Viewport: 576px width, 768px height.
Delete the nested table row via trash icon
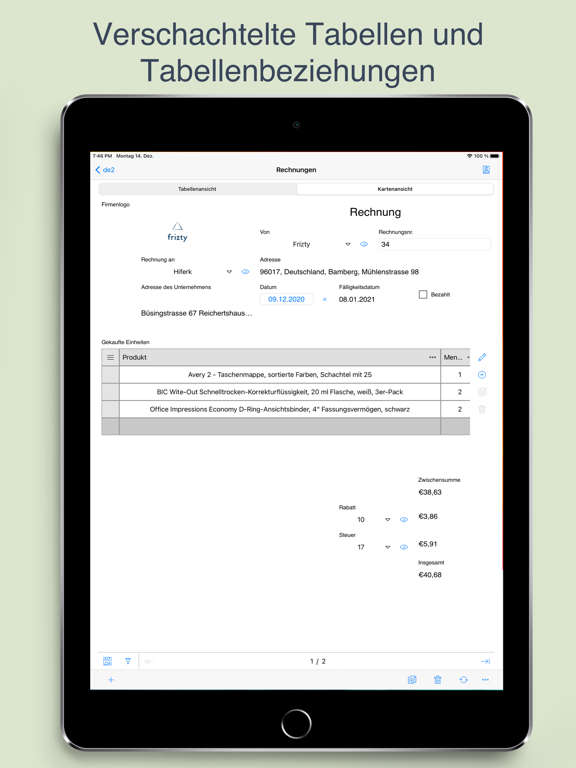click(482, 409)
